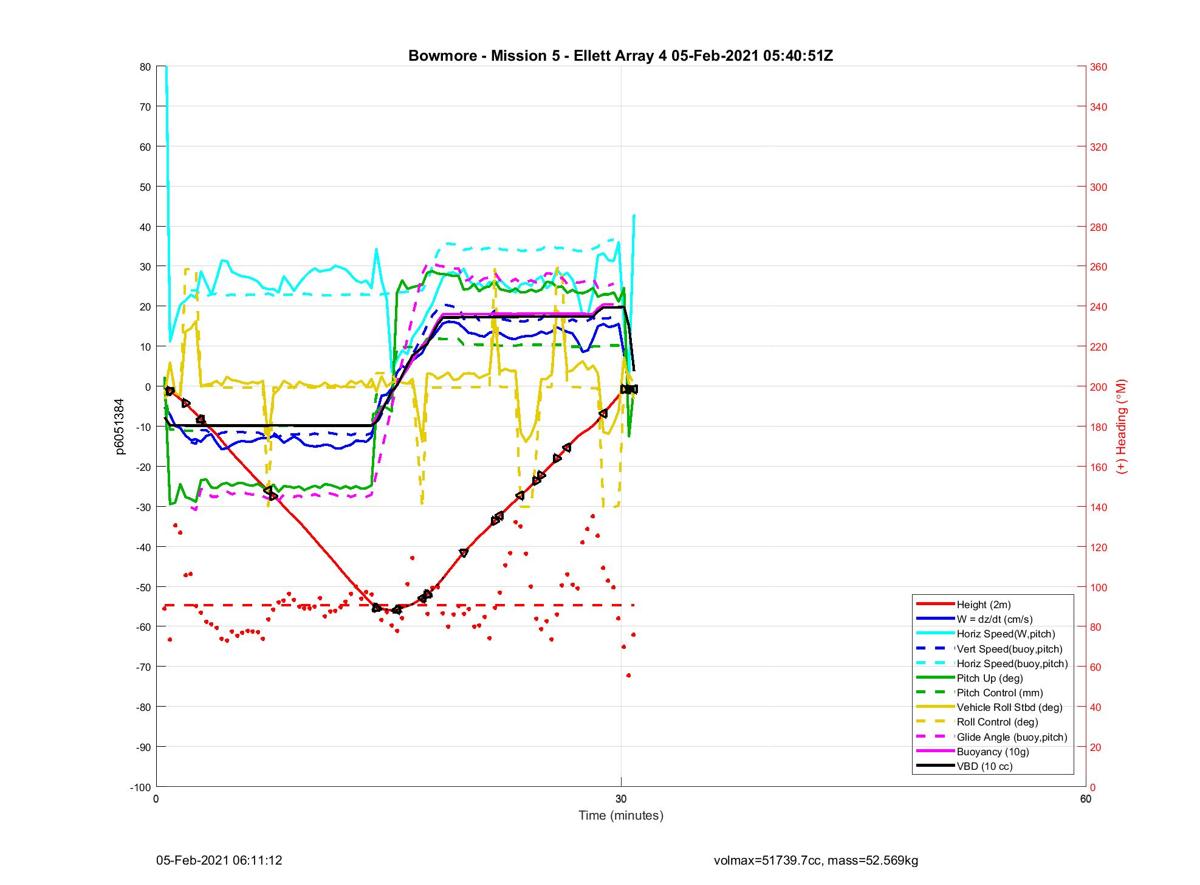
Task: Click 'Vert Speed(buoy,pitch)' in the legend
Action: click(1010, 649)
